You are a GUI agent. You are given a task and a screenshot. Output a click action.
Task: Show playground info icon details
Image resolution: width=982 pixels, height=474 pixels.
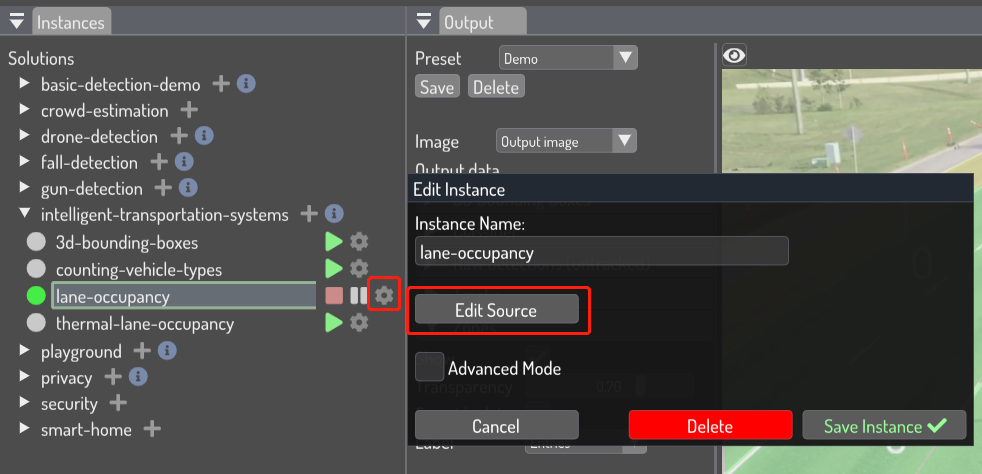point(167,351)
